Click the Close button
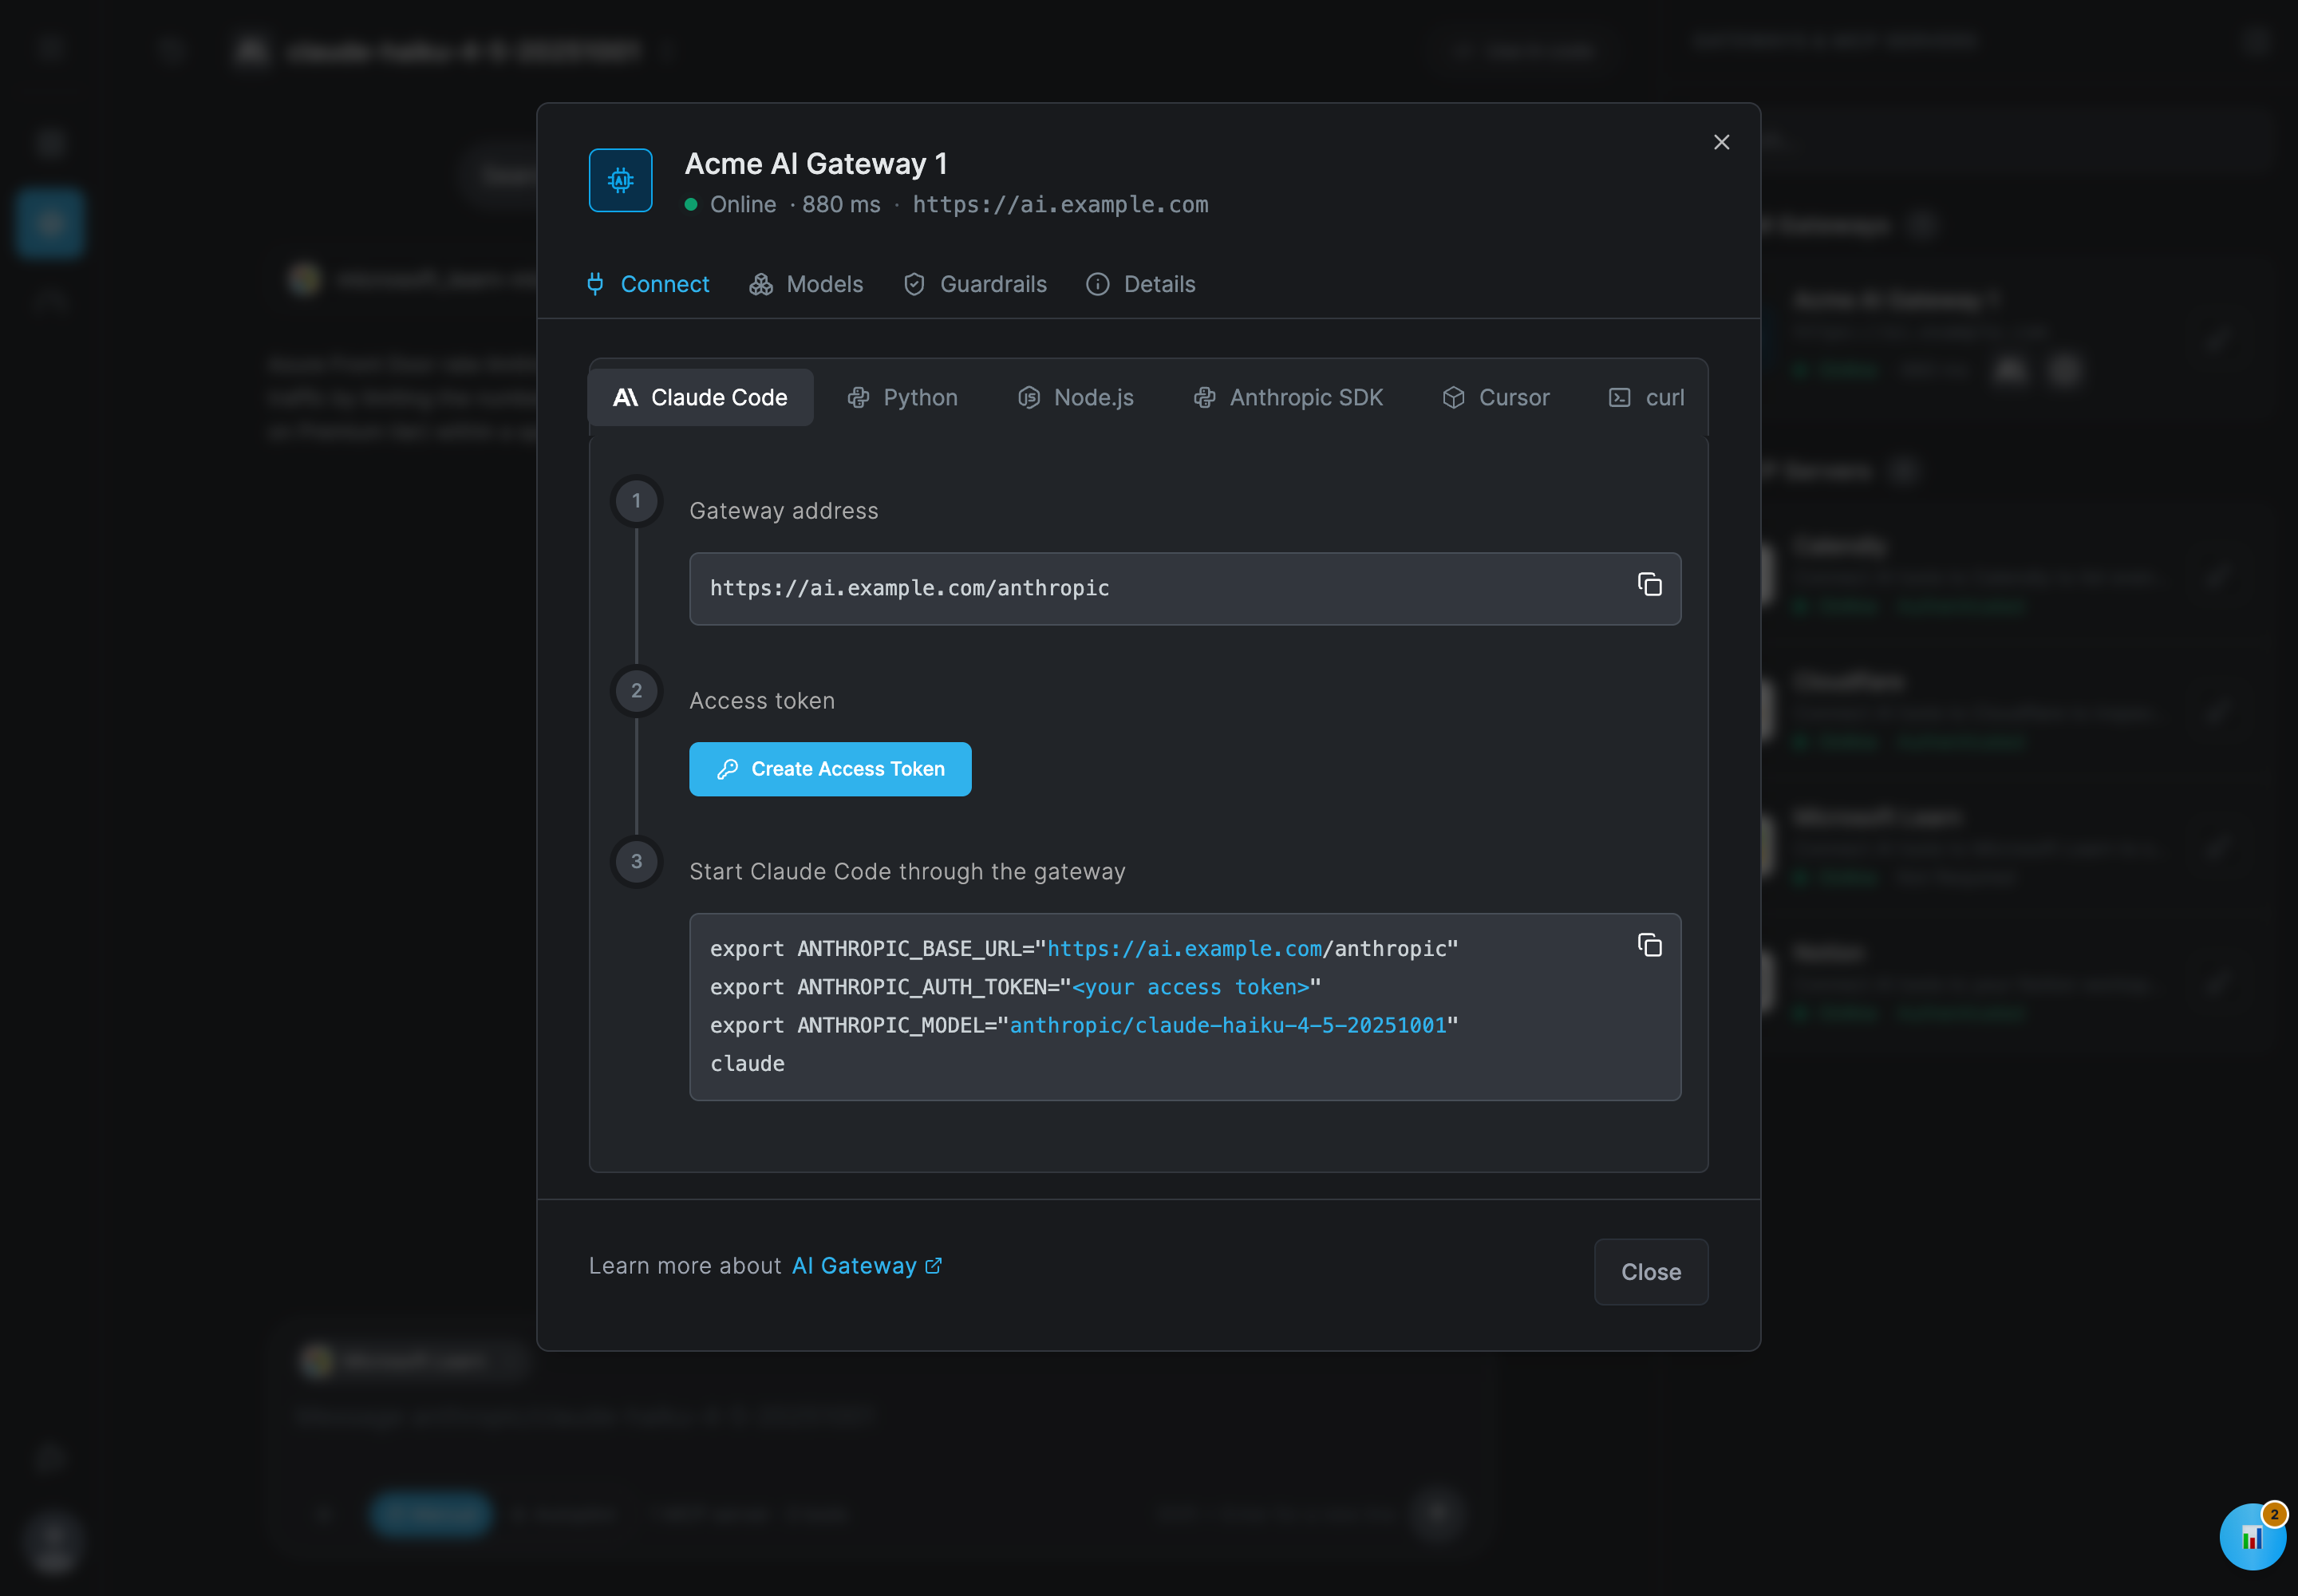This screenshot has width=2298, height=1596. pos(1651,1272)
